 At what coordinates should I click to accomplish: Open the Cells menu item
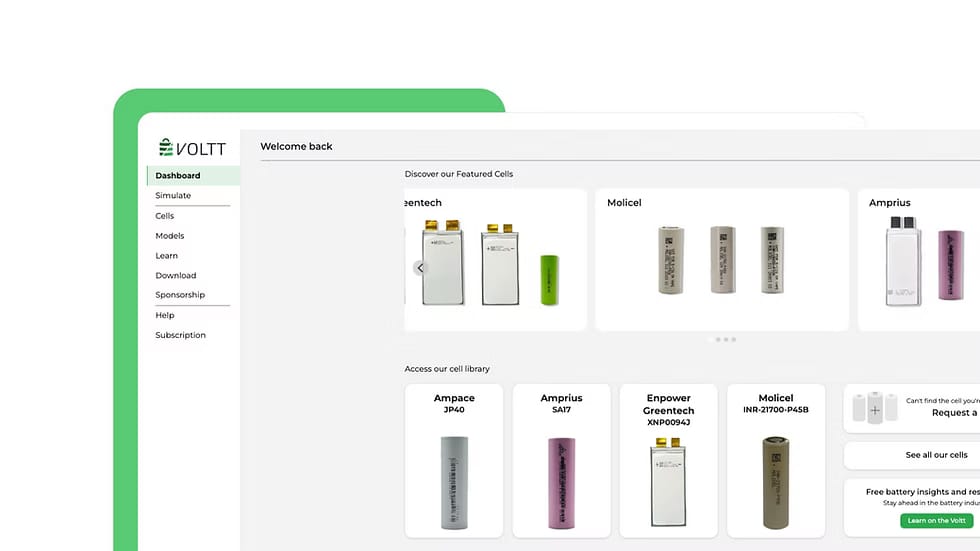tap(165, 216)
